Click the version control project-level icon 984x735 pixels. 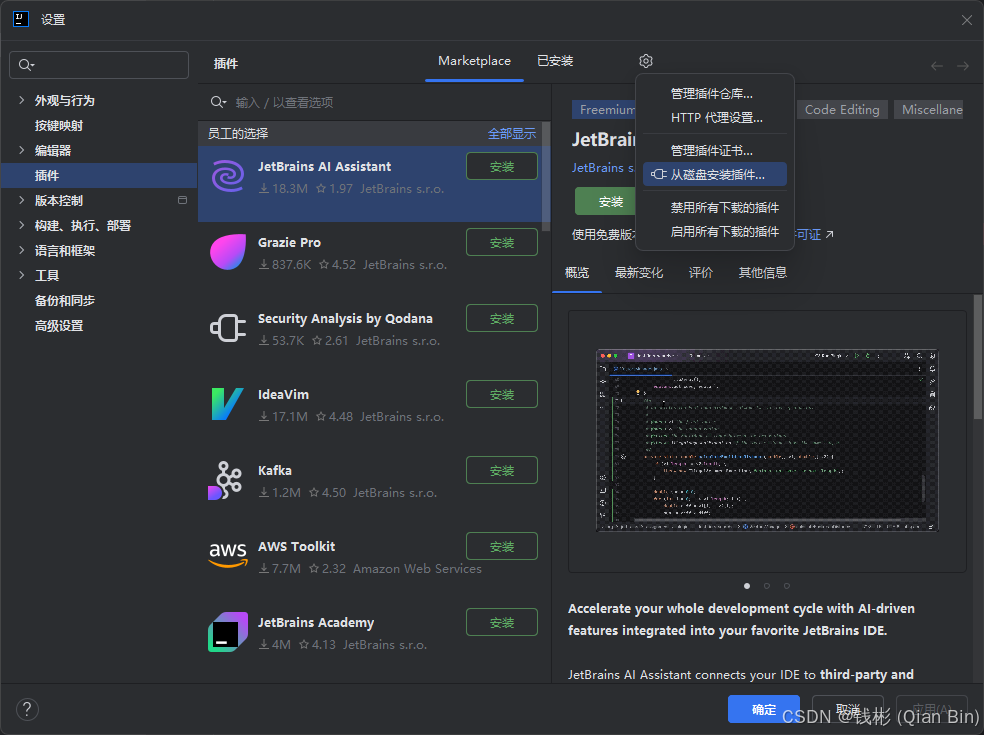pyautogui.click(x=183, y=200)
